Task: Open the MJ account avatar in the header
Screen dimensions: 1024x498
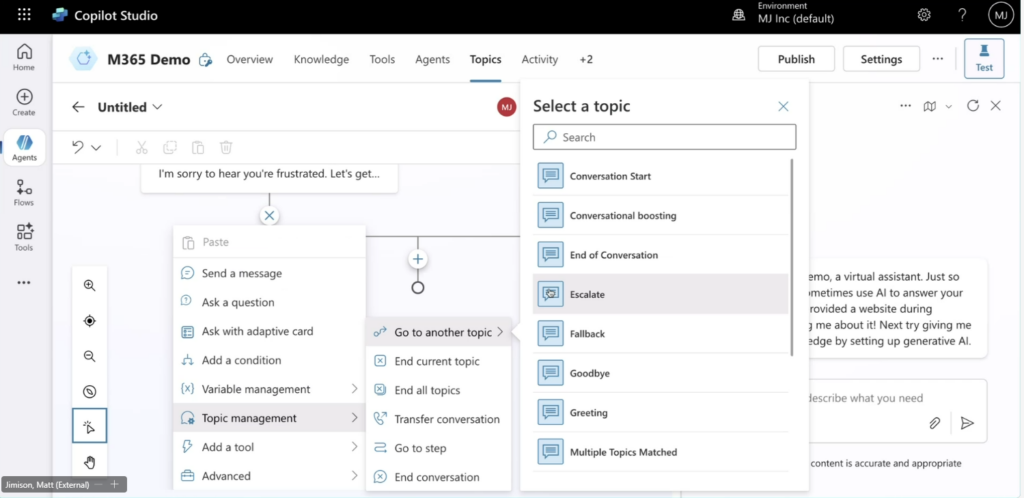Action: pyautogui.click(x=1000, y=14)
